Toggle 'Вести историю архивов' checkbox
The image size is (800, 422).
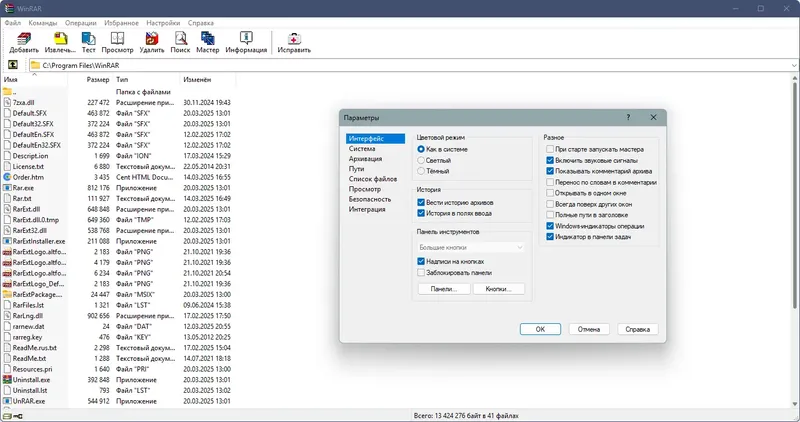421,203
